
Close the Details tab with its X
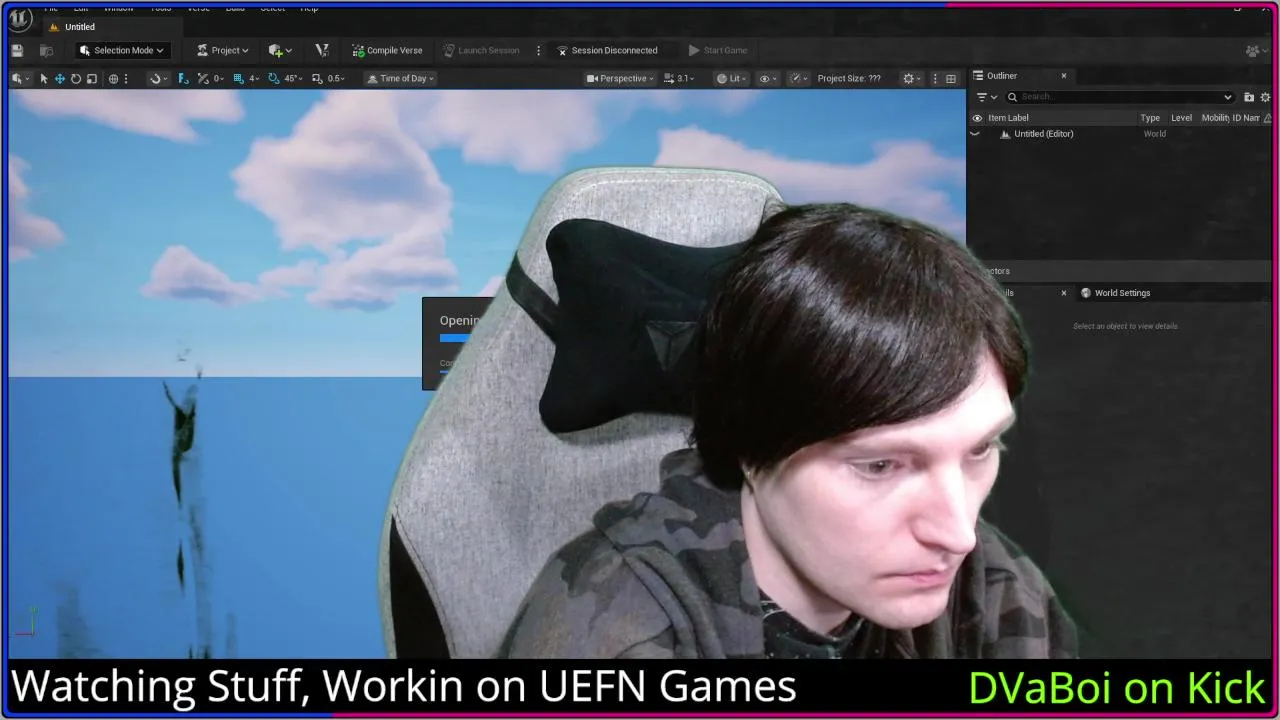click(1064, 293)
